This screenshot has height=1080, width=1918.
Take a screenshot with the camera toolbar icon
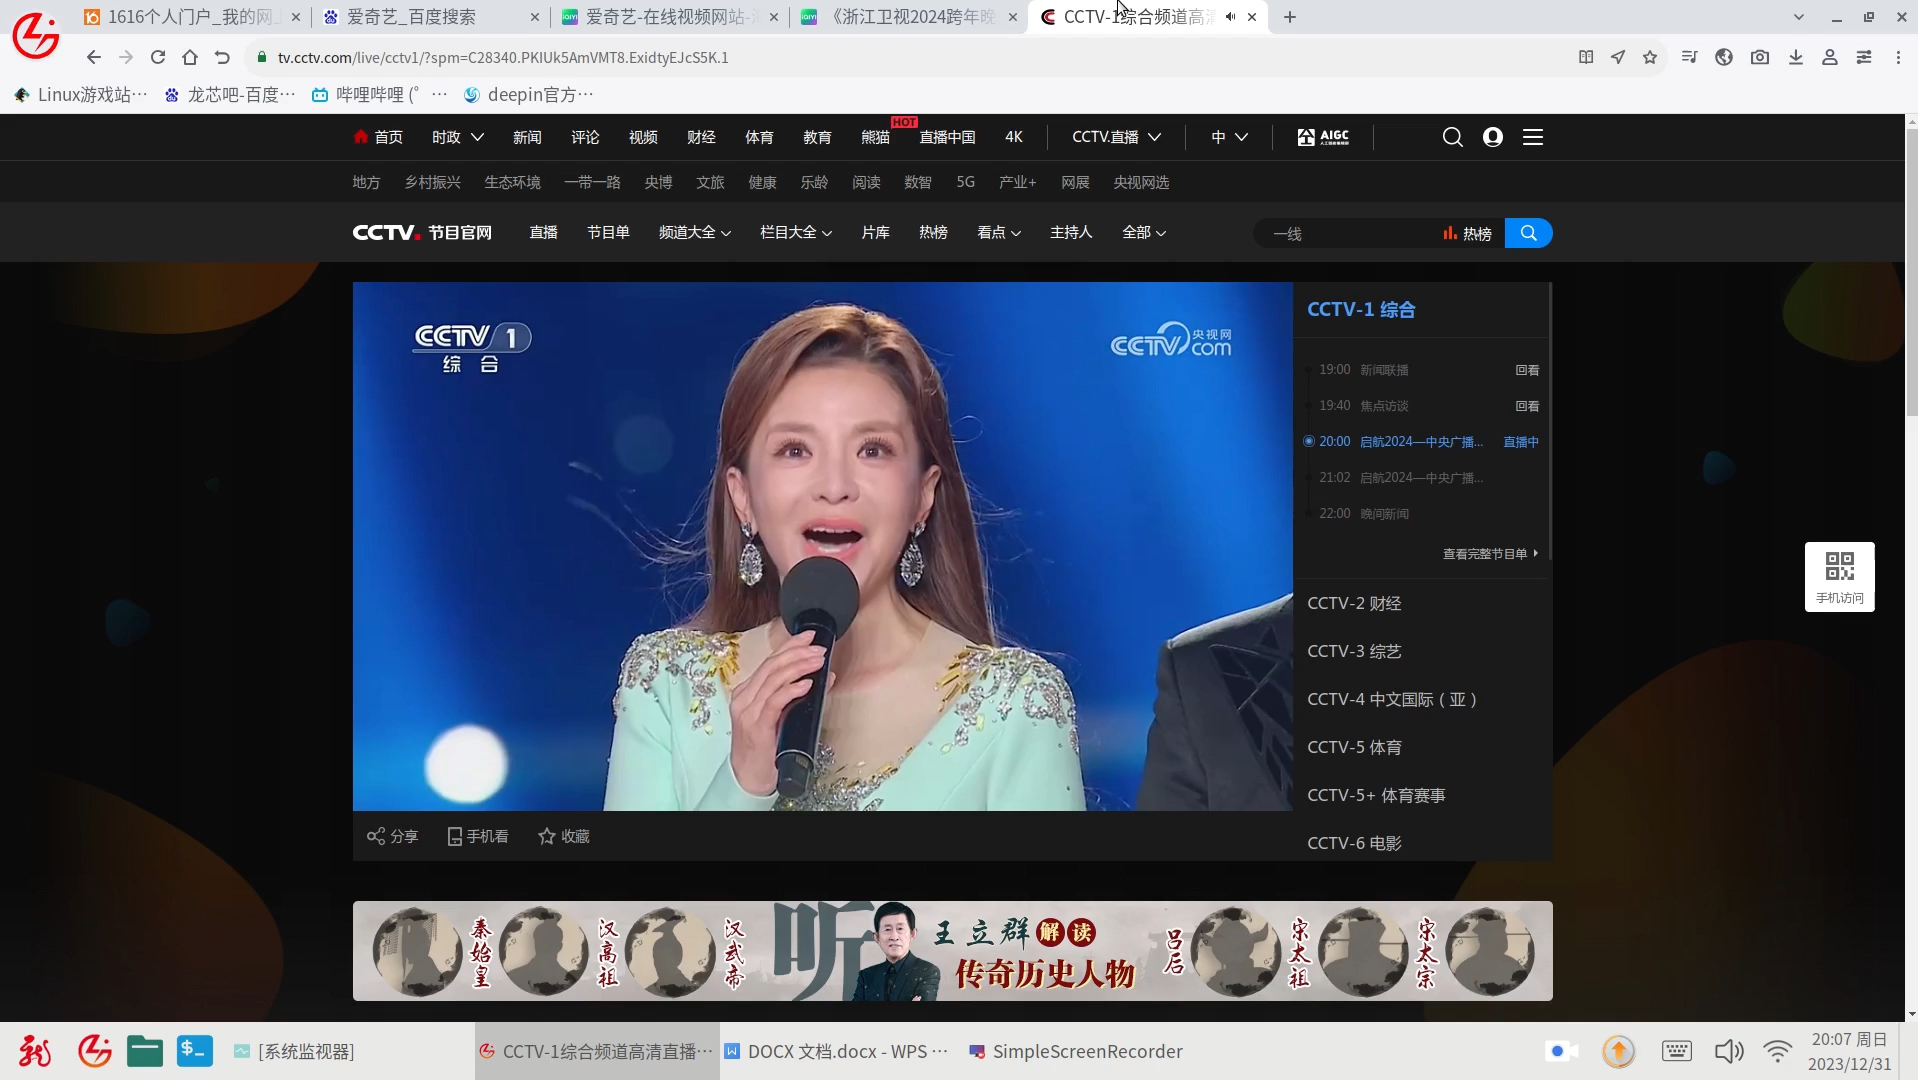click(1760, 58)
